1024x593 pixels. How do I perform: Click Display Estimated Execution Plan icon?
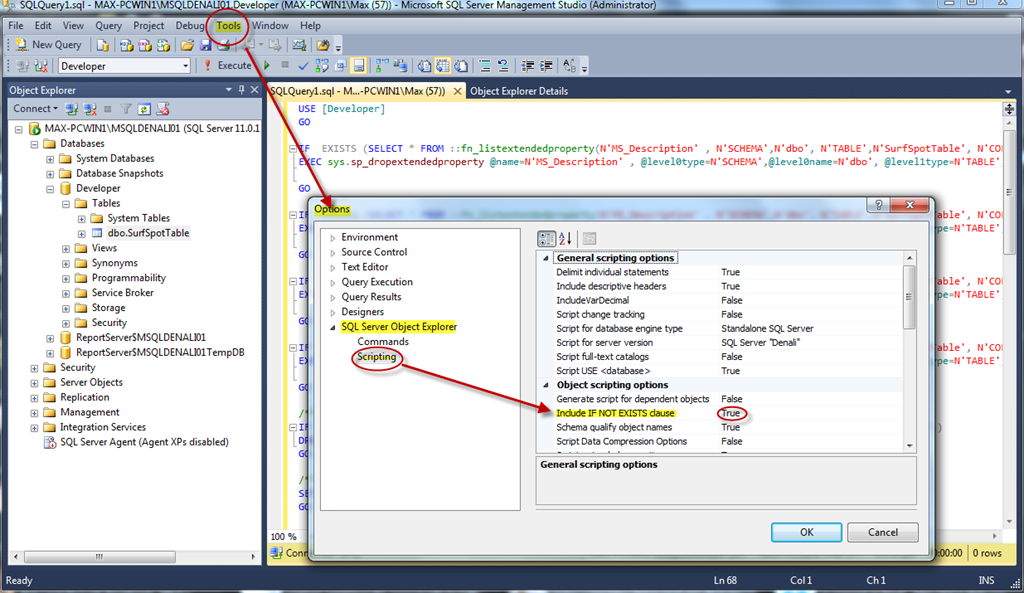(x=322, y=65)
